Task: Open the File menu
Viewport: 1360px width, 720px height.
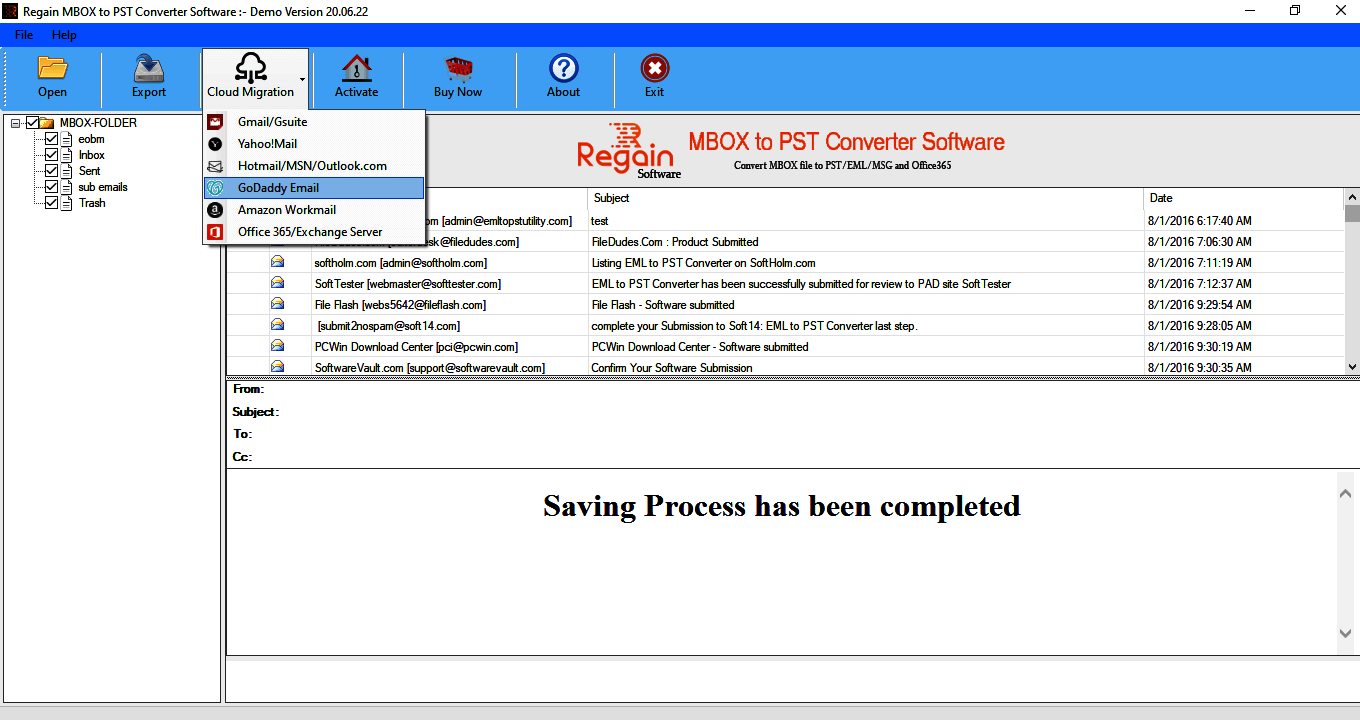Action: tap(23, 35)
